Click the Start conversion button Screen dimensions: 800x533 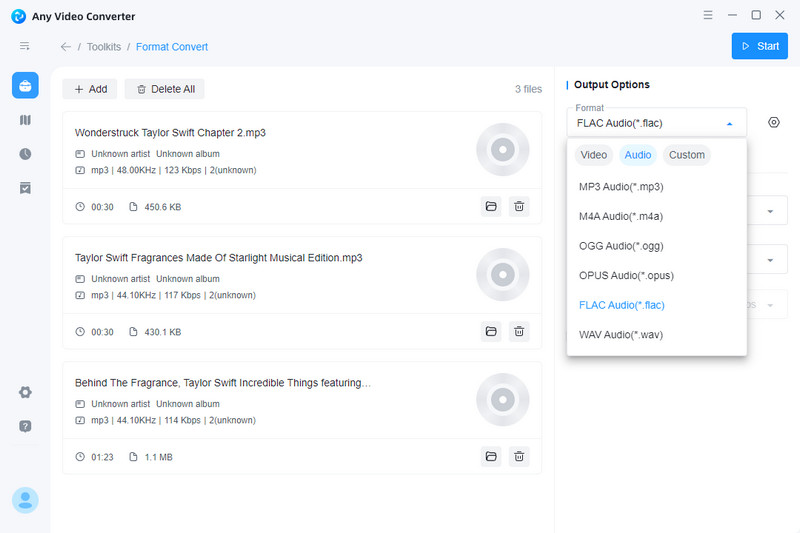pyautogui.click(x=759, y=46)
